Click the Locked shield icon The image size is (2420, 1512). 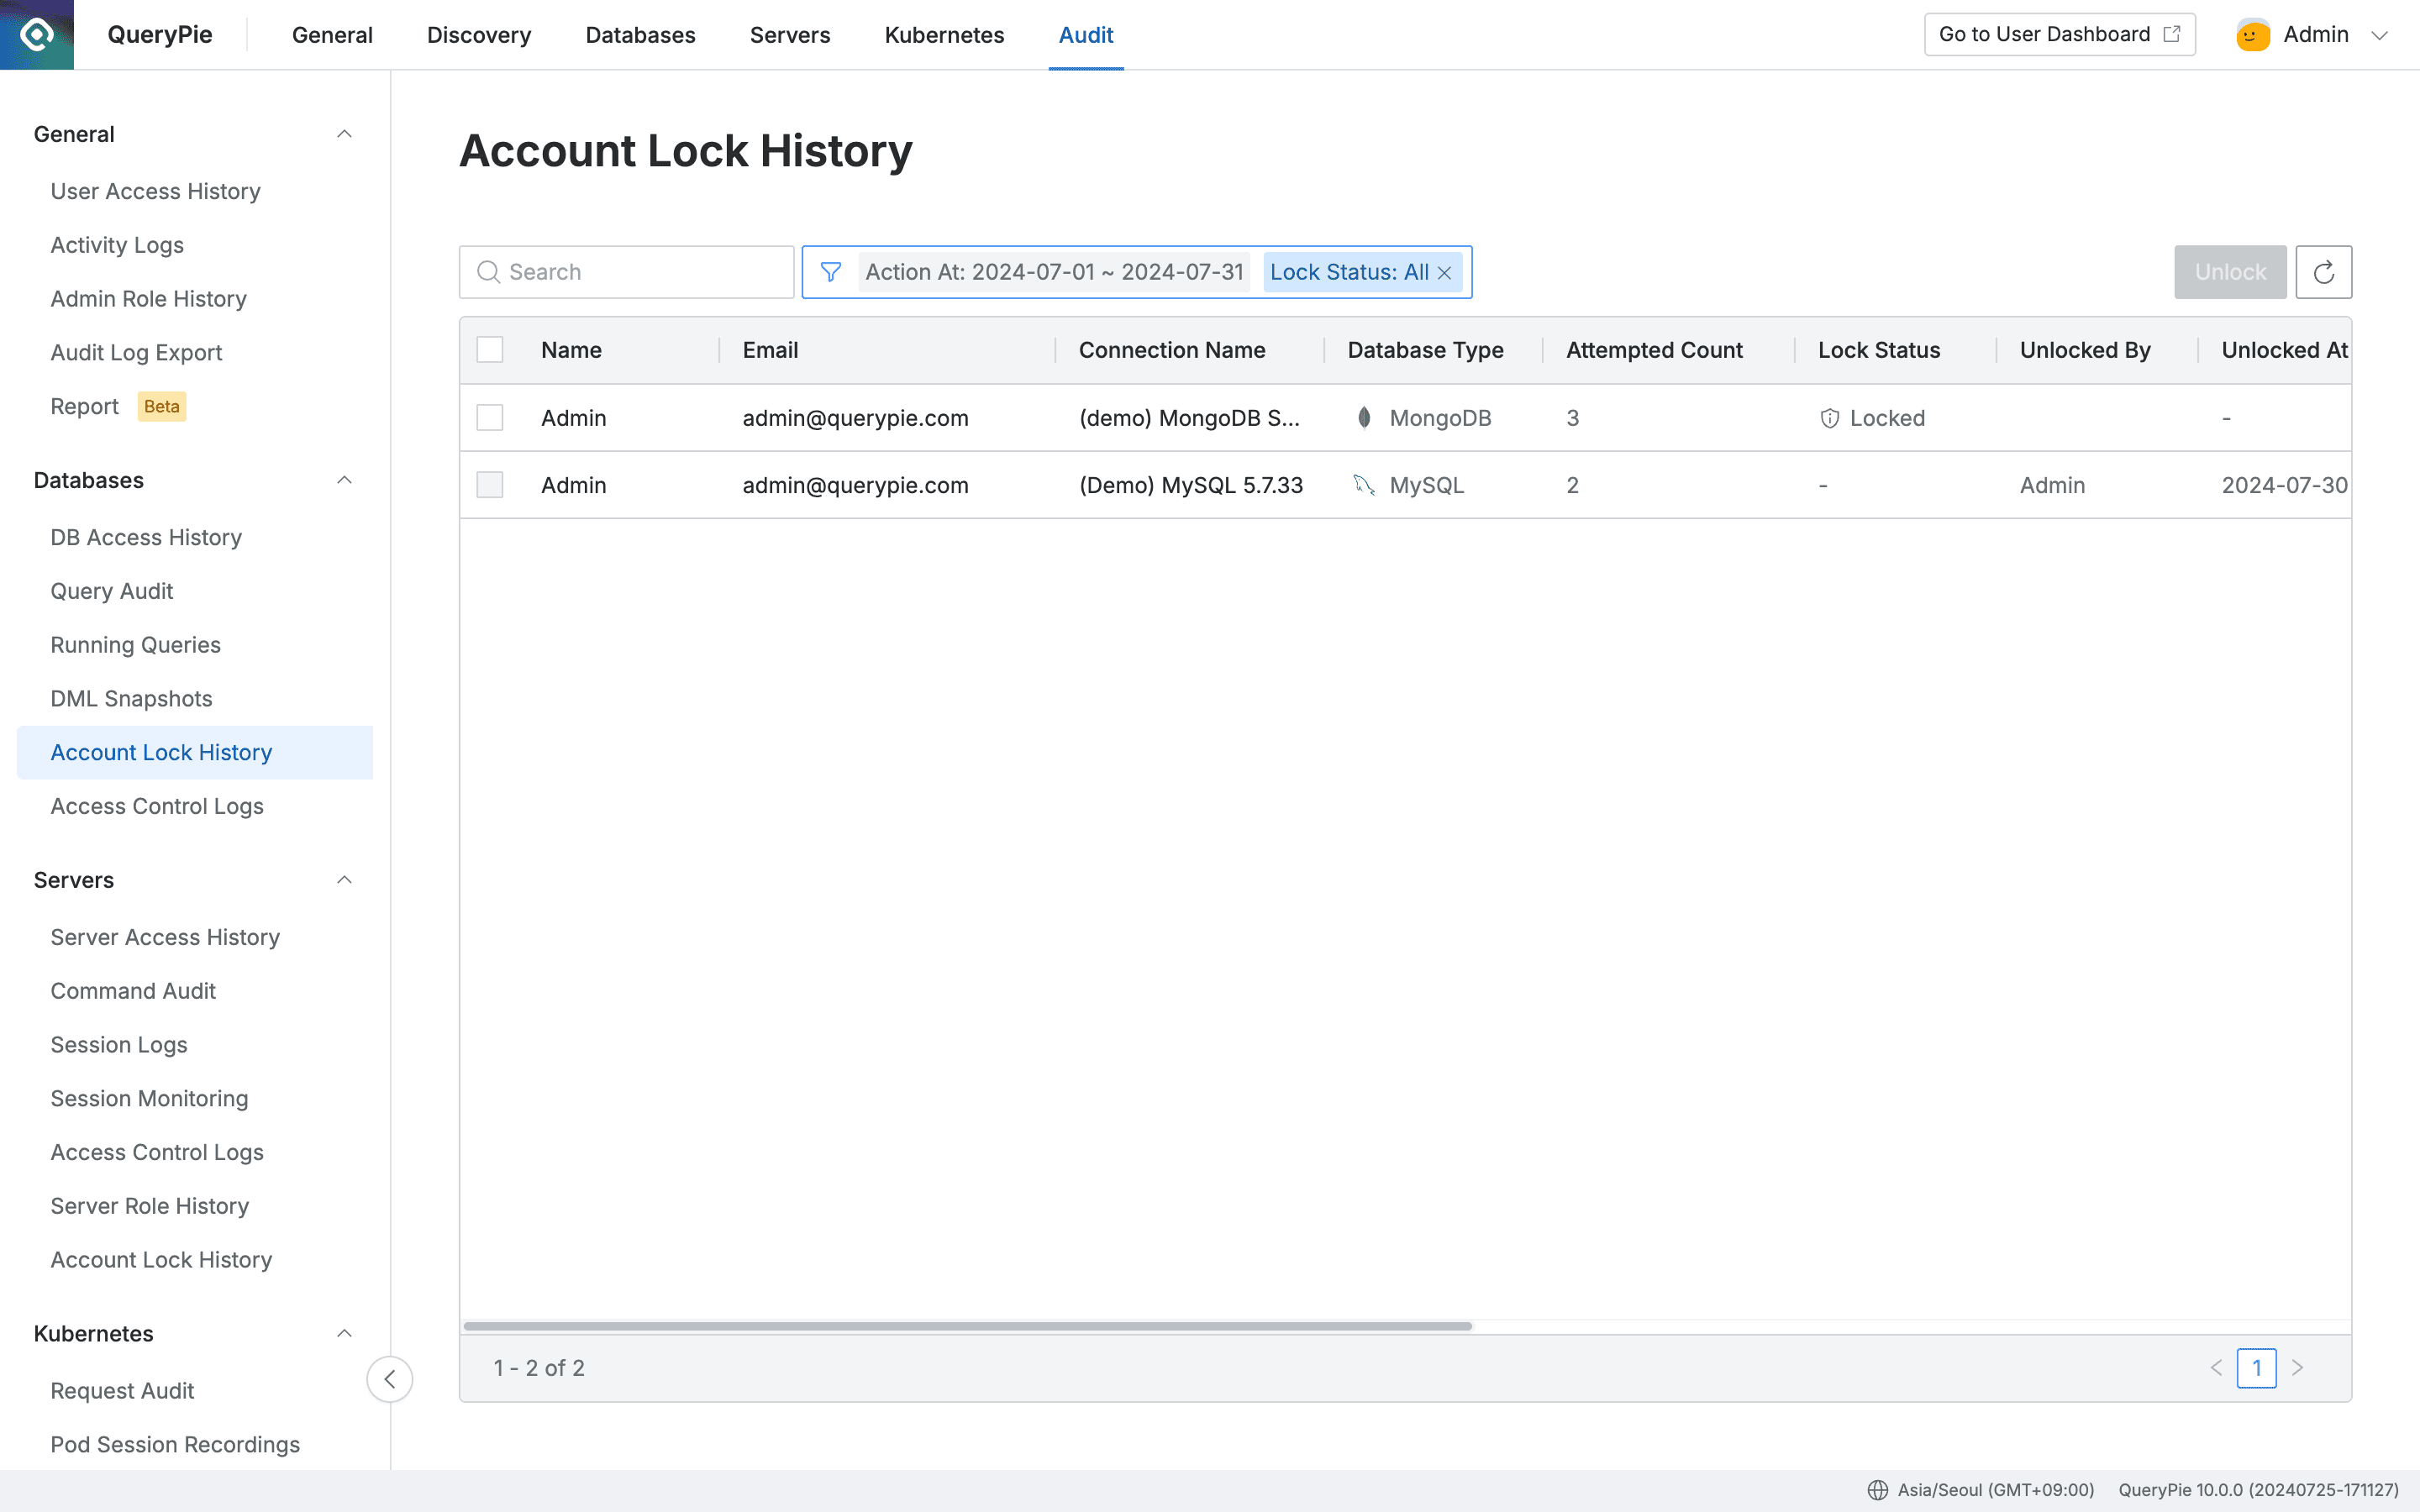point(1829,417)
